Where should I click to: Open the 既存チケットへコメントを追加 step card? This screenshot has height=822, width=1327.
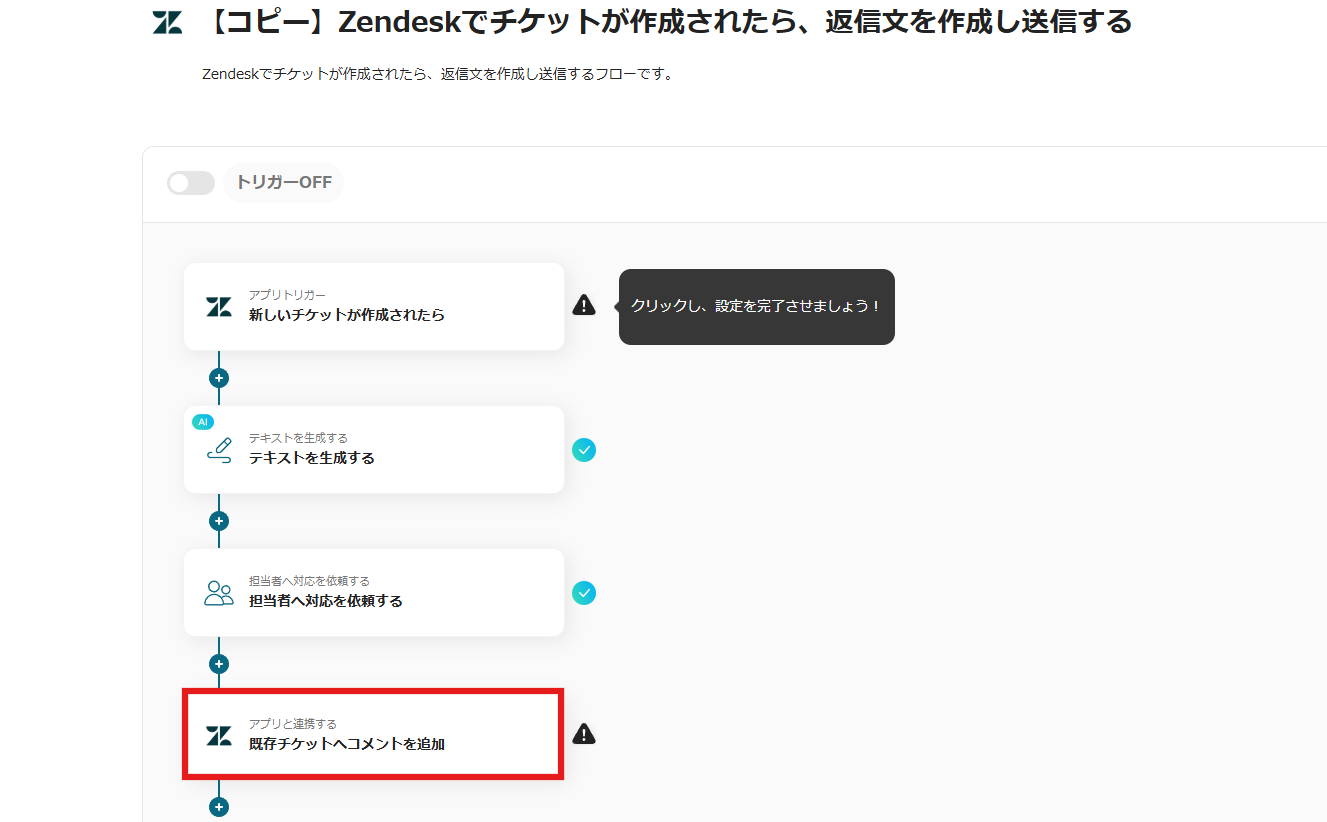tap(374, 734)
